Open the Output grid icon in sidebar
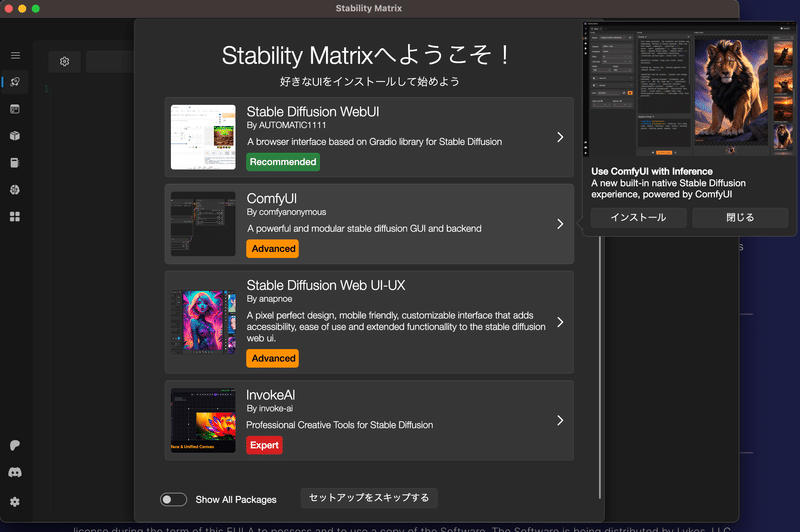800x532 pixels. click(15, 217)
